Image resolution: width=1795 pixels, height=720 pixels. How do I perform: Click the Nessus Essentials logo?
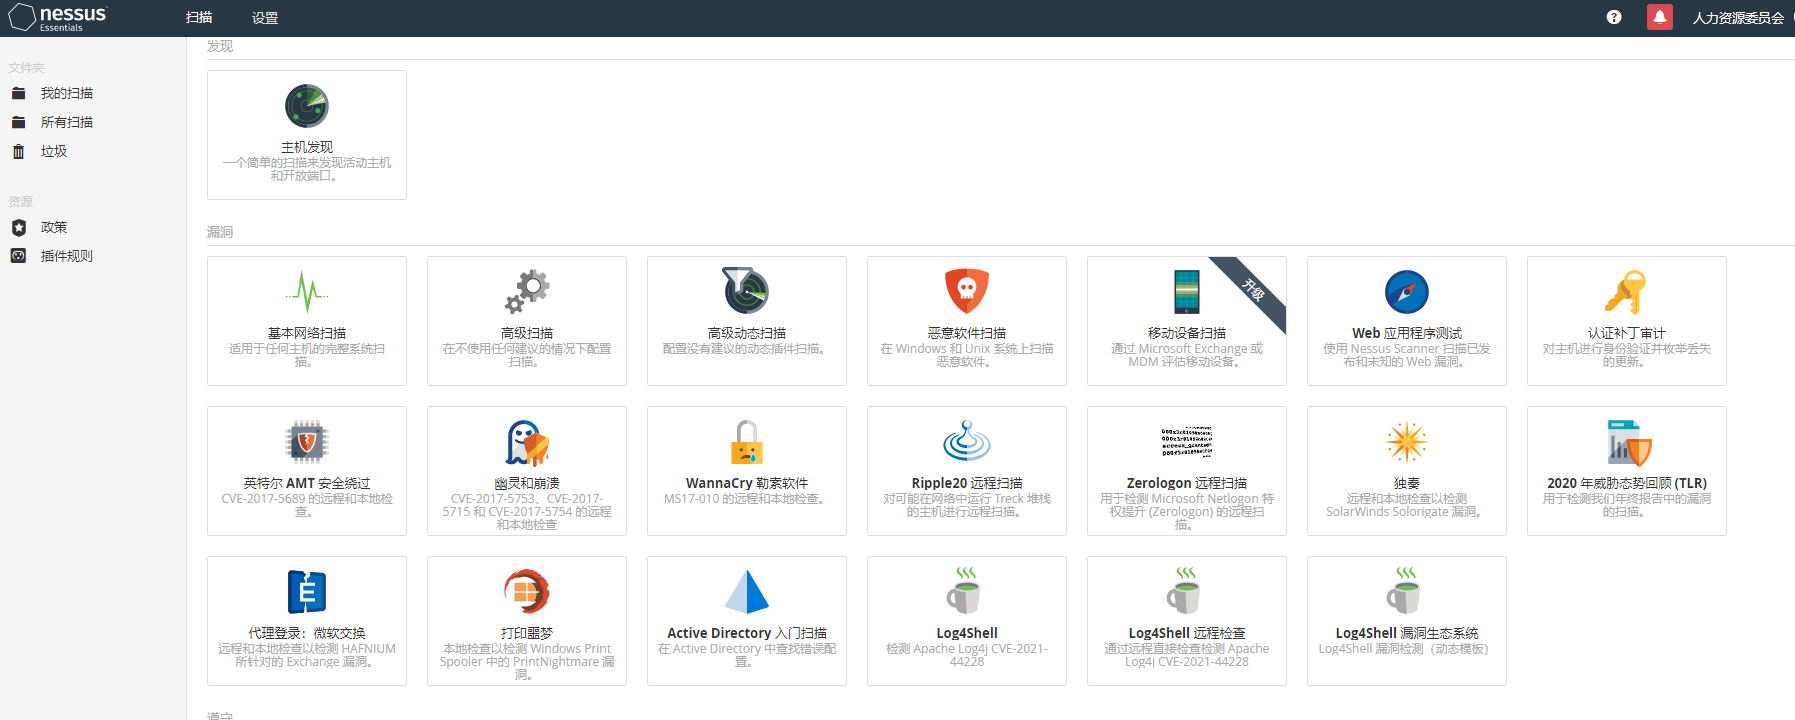pyautogui.click(x=58, y=17)
